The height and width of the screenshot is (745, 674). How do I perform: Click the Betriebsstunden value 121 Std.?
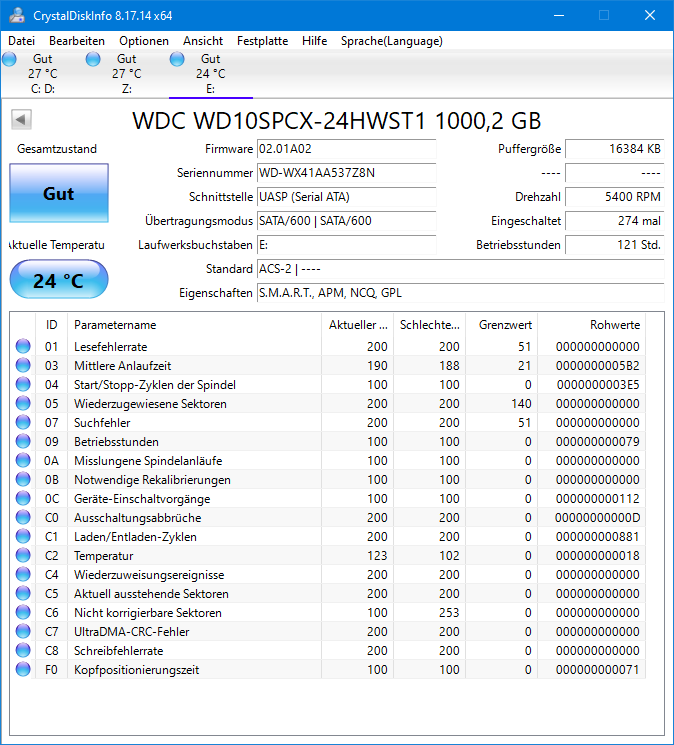coord(615,245)
